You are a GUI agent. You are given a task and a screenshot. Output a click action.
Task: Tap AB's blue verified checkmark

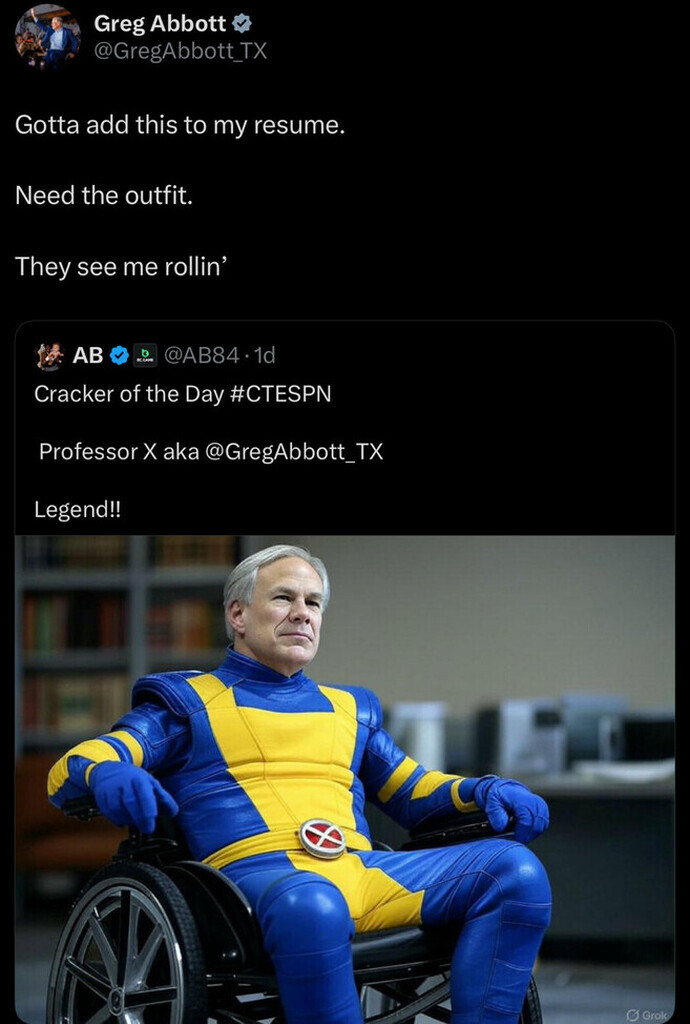click(118, 355)
